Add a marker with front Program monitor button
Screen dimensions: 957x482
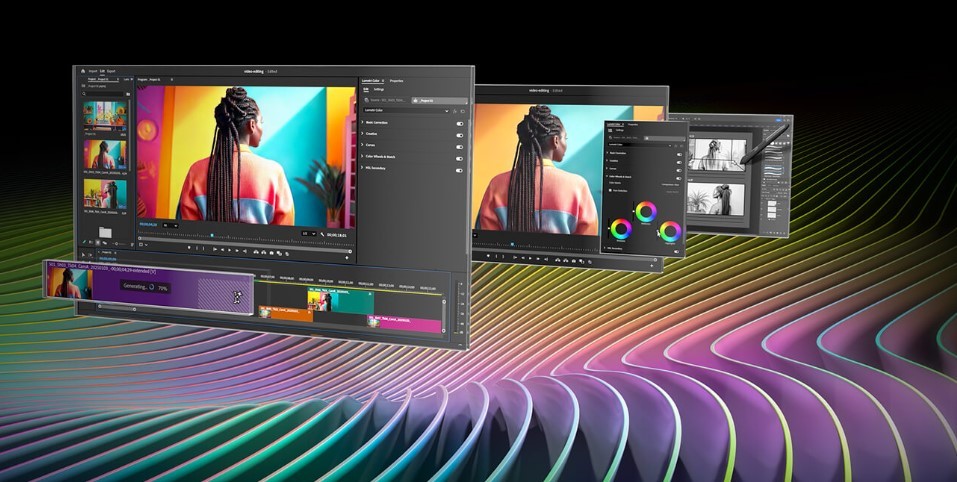189,247
